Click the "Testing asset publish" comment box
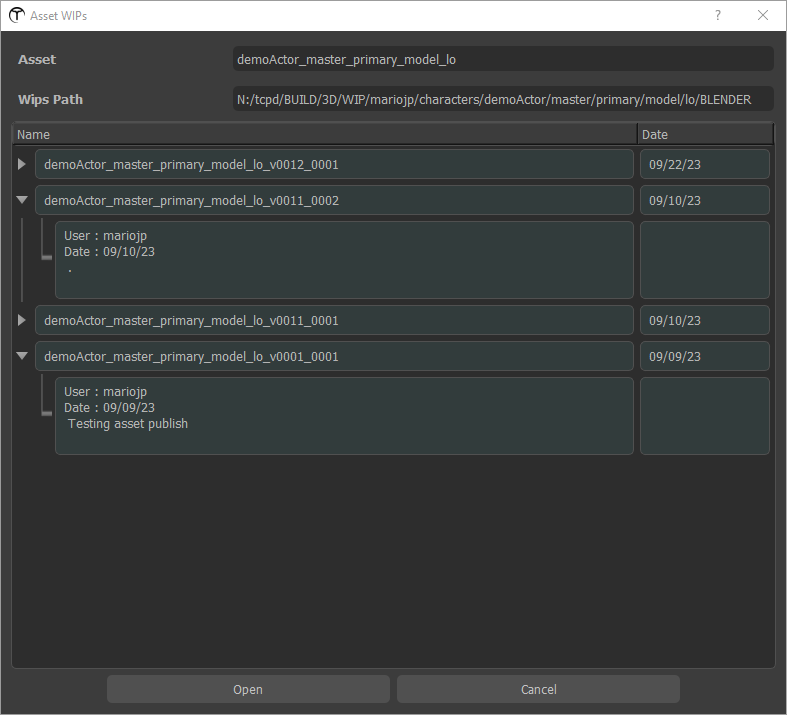Screen dimensions: 787x715 point(344,416)
